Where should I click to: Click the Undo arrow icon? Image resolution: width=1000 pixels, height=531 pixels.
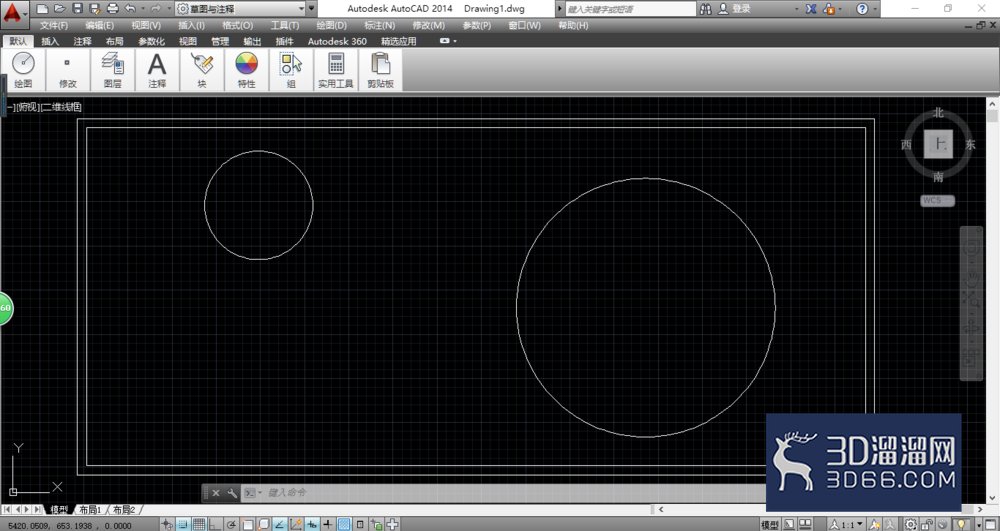[130, 9]
